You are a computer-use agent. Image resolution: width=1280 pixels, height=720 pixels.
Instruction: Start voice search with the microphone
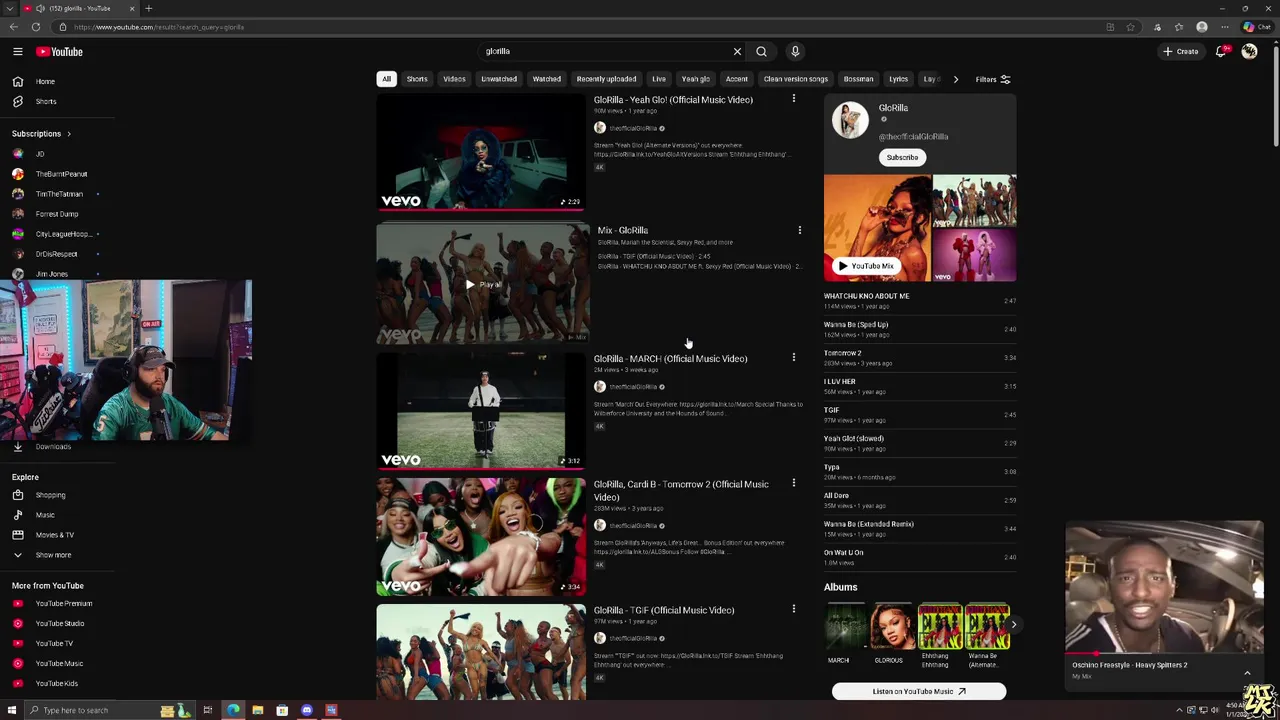pyautogui.click(x=795, y=51)
